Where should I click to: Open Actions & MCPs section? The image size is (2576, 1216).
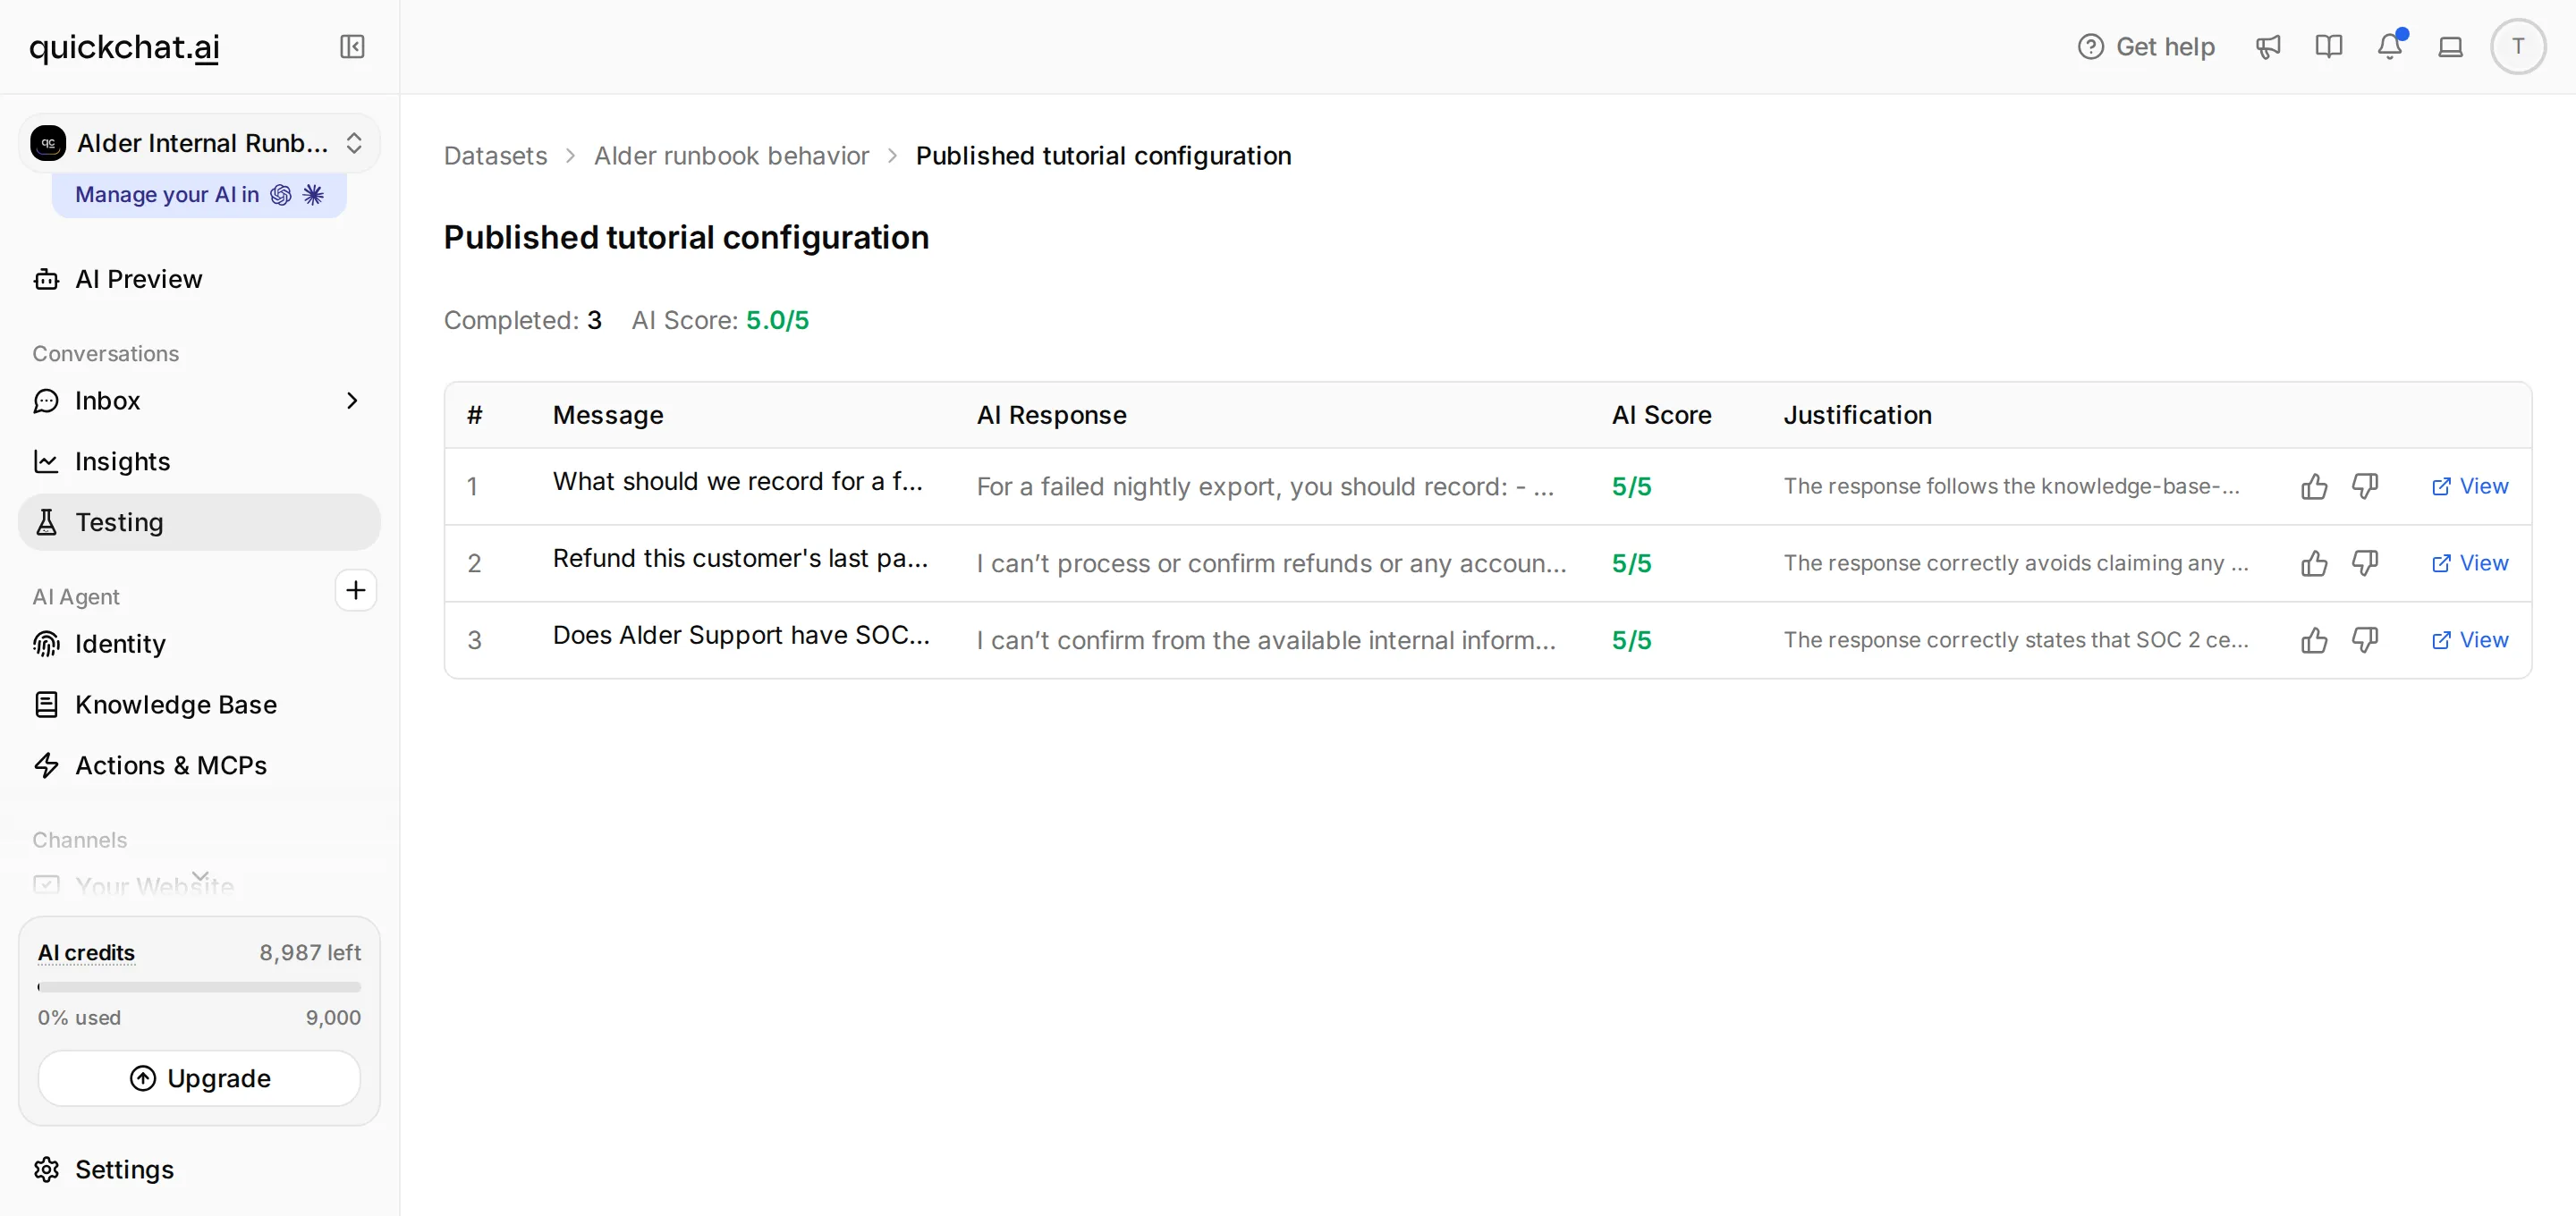[199, 766]
